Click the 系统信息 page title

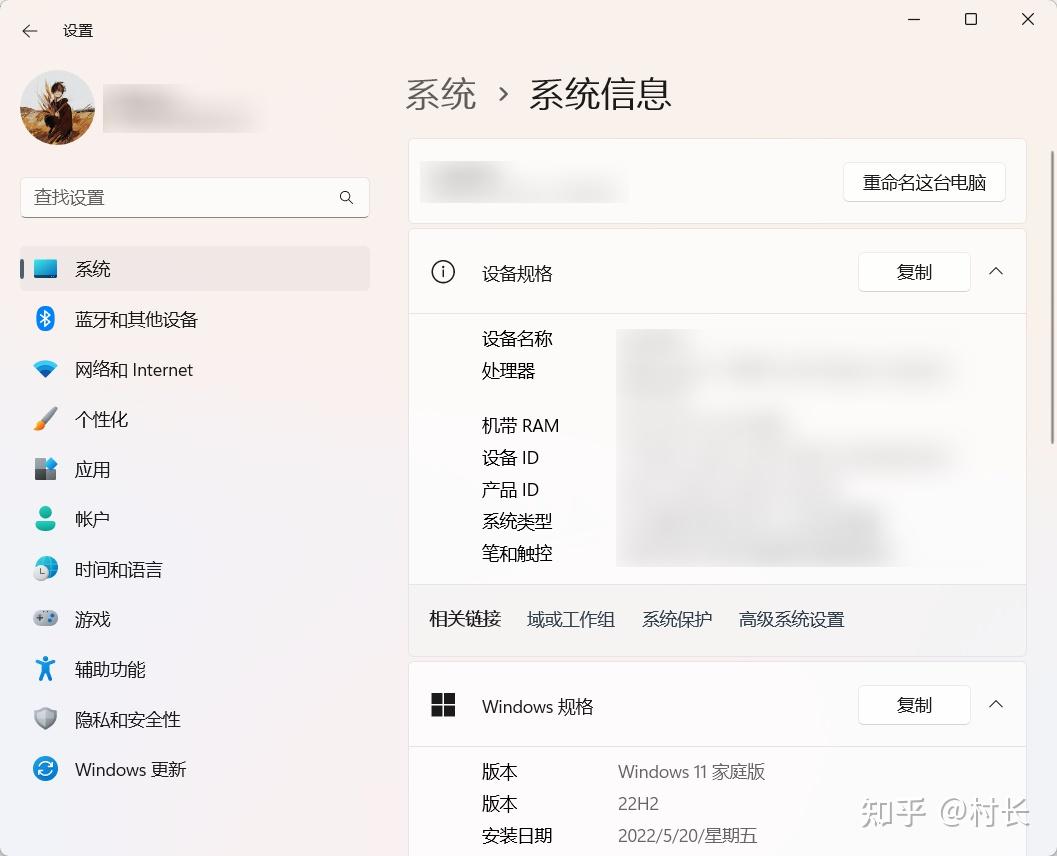click(600, 94)
